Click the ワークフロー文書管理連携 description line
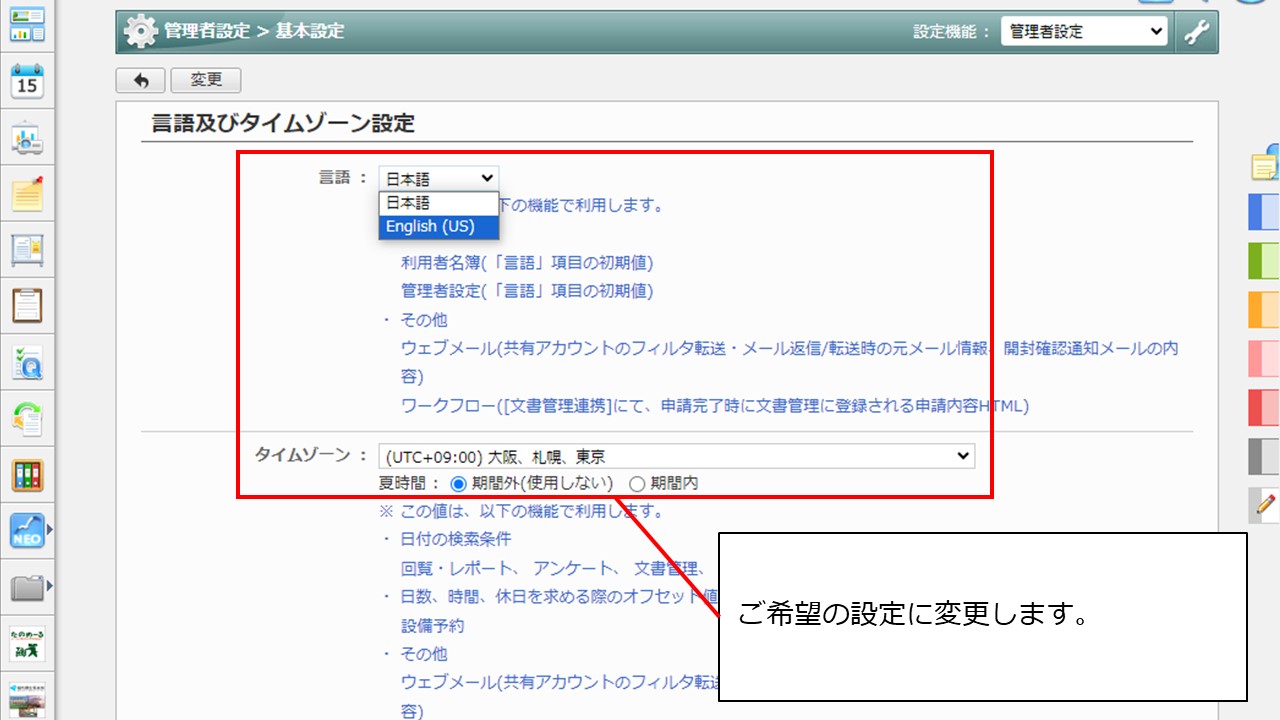The height and width of the screenshot is (720, 1280). pos(715,406)
